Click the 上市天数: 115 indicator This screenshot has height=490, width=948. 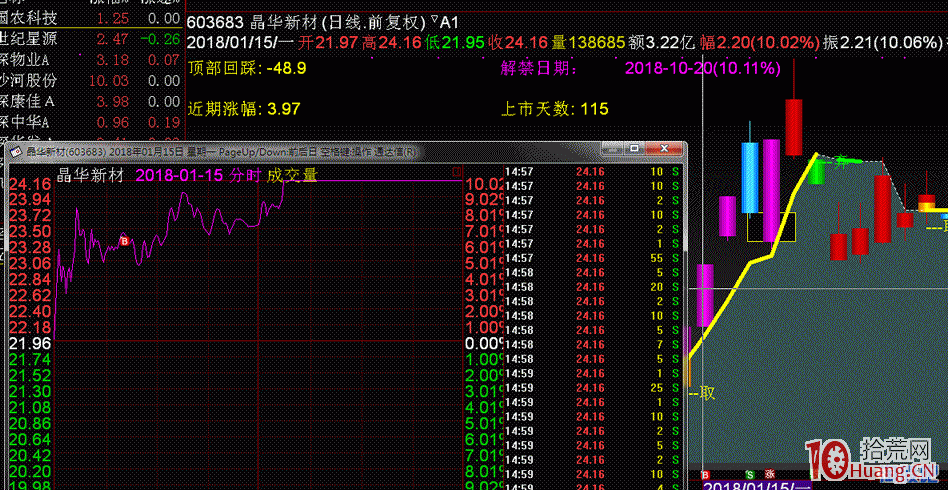click(x=554, y=109)
